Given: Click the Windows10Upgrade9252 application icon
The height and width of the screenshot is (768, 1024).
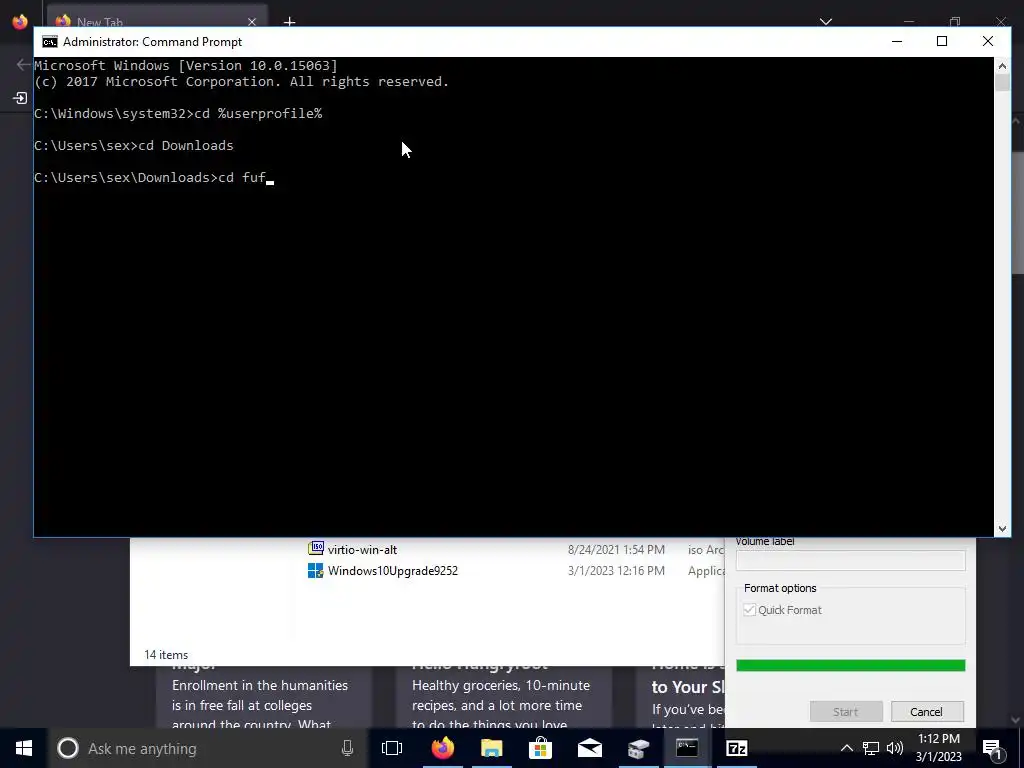Looking at the screenshot, I should [315, 571].
